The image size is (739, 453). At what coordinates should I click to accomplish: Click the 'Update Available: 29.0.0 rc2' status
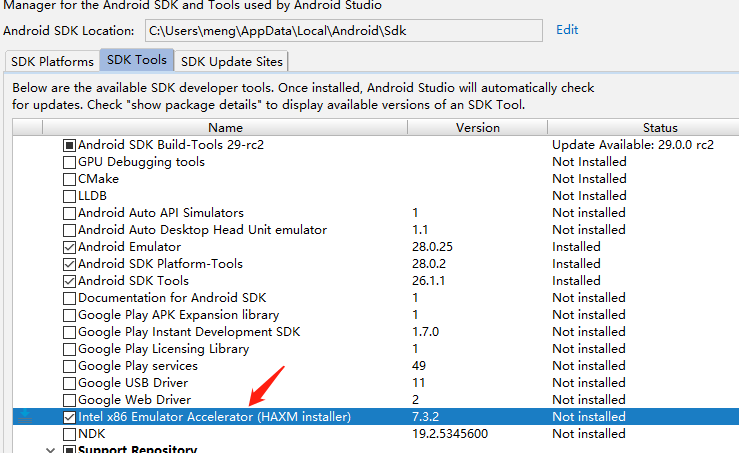[x=633, y=145]
